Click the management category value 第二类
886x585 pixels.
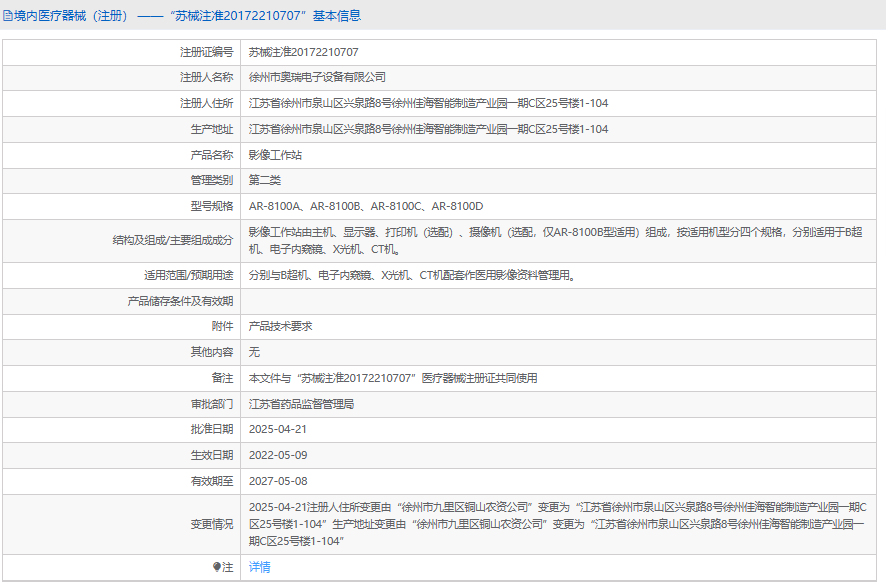point(265,181)
